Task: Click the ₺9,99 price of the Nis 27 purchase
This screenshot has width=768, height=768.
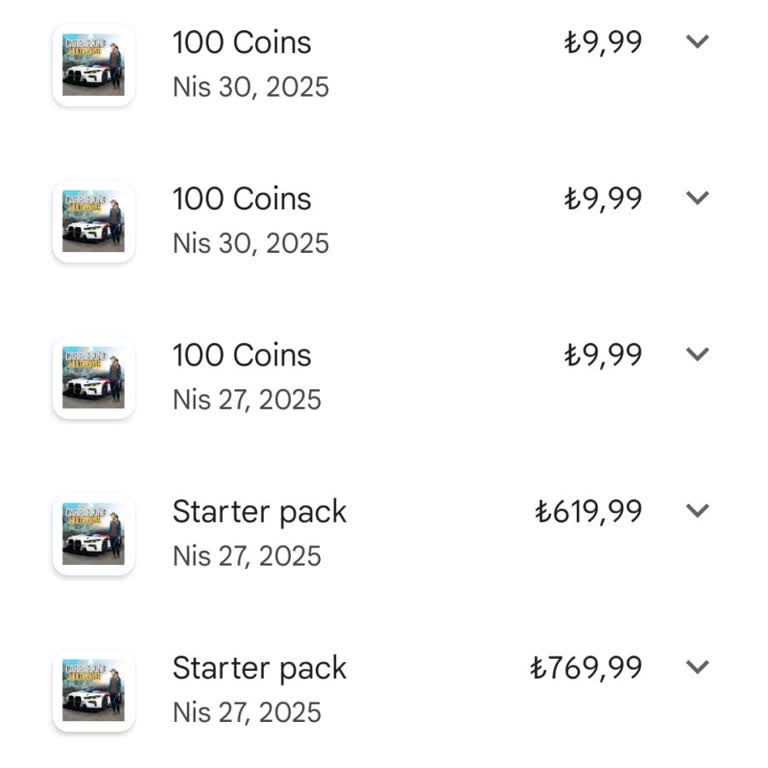Action: tap(603, 355)
